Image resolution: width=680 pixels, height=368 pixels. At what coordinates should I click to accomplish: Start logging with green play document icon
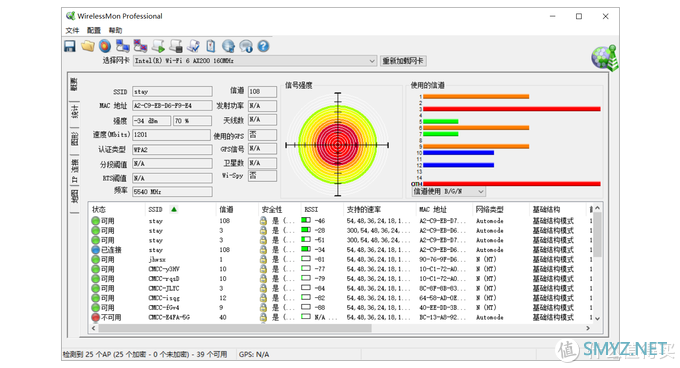158,46
